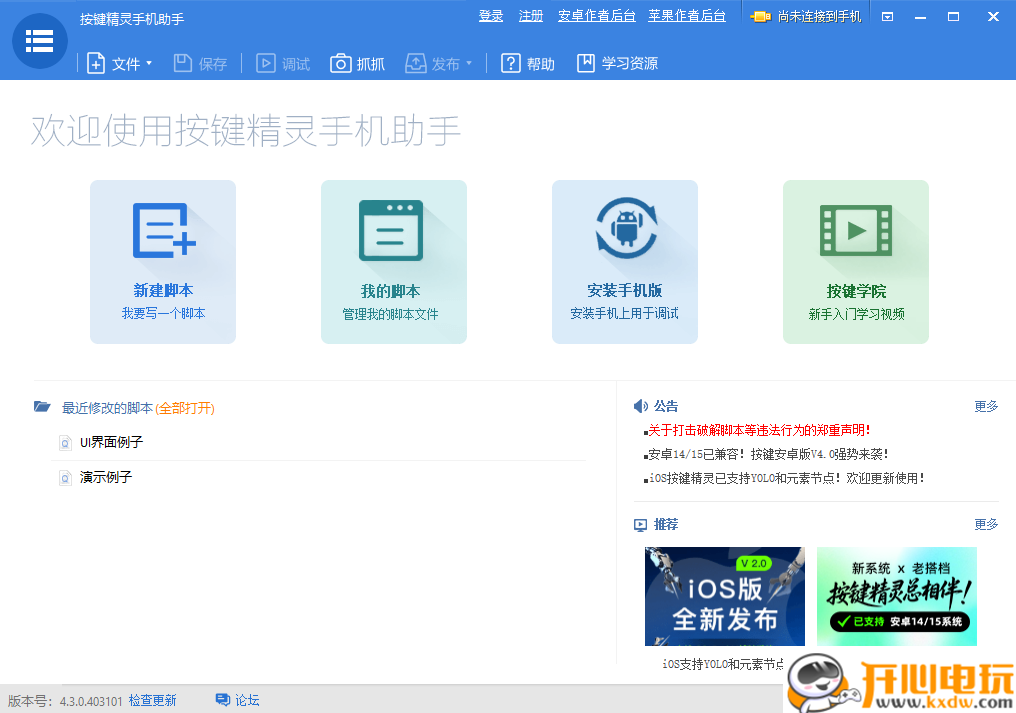Open the 论坛 forum from status bar
Screen dimensions: 1016x713
tap(236, 700)
